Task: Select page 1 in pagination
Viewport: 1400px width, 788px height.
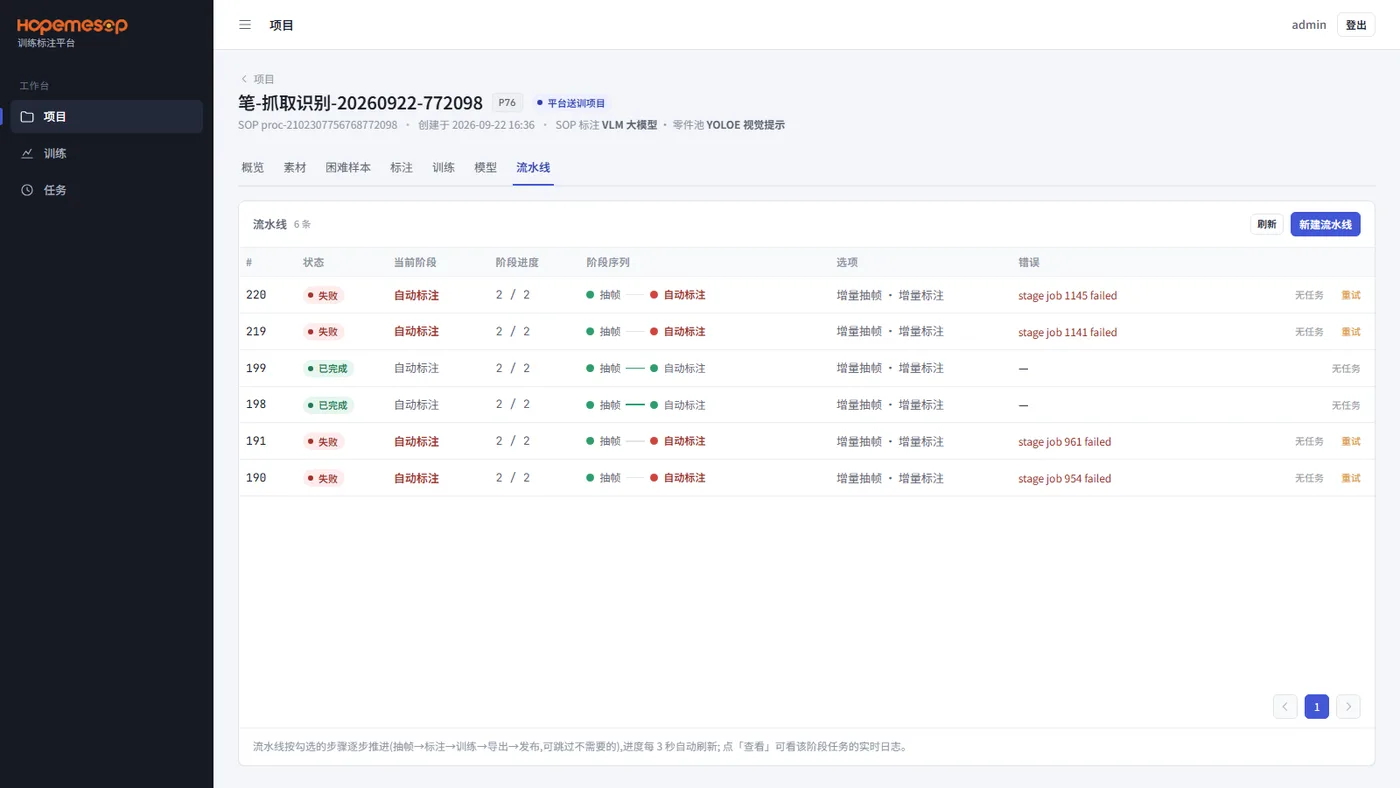Action: (x=1317, y=707)
